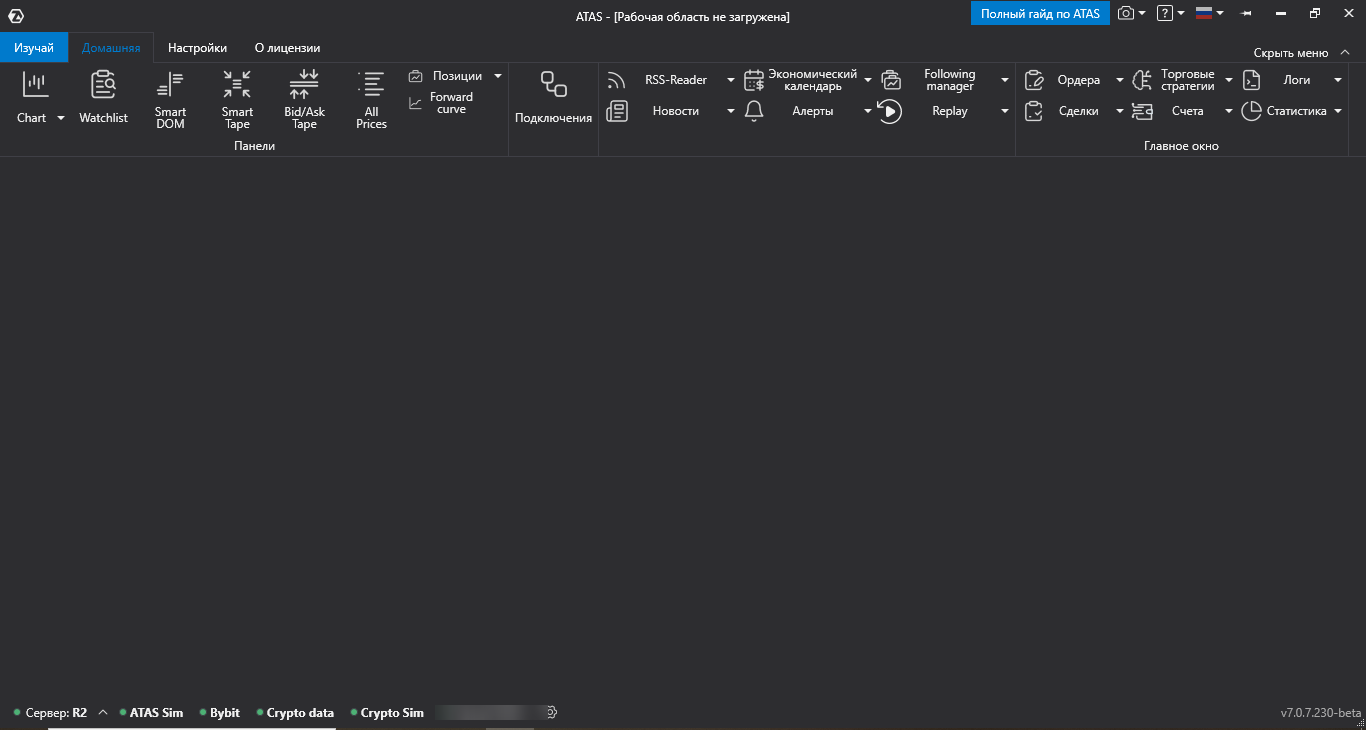
Task: Toggle the window pin icon
Action: (1246, 13)
